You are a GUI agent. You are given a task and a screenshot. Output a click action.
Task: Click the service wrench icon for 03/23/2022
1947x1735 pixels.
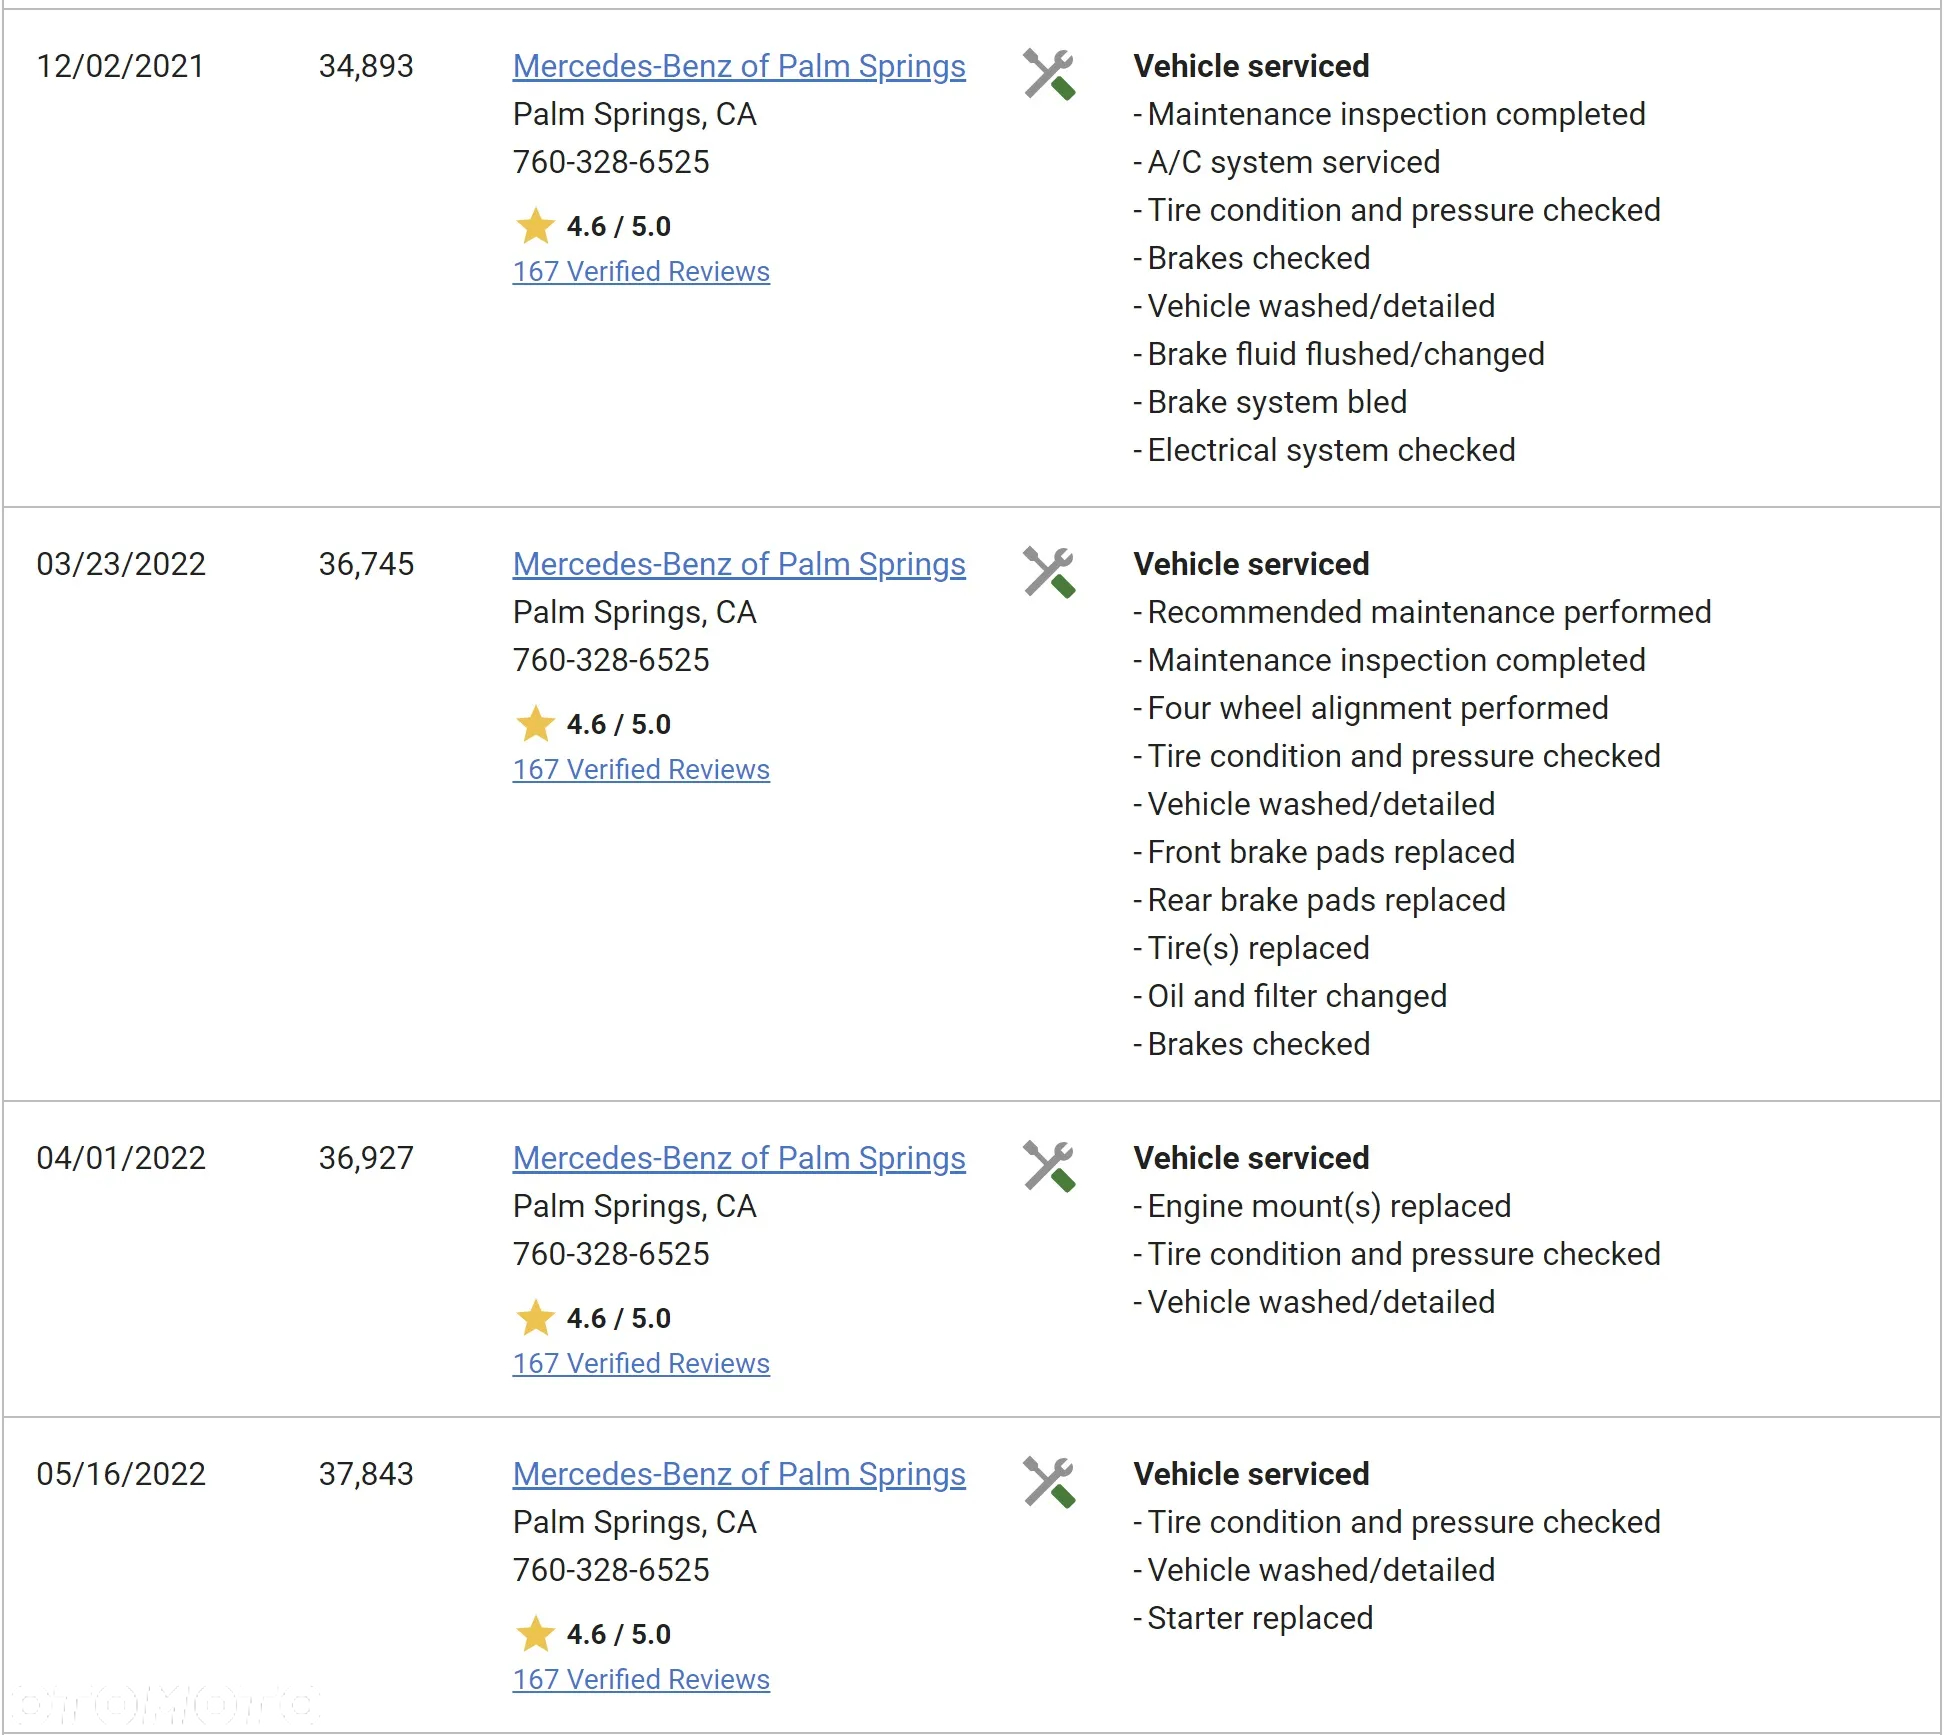(1049, 573)
